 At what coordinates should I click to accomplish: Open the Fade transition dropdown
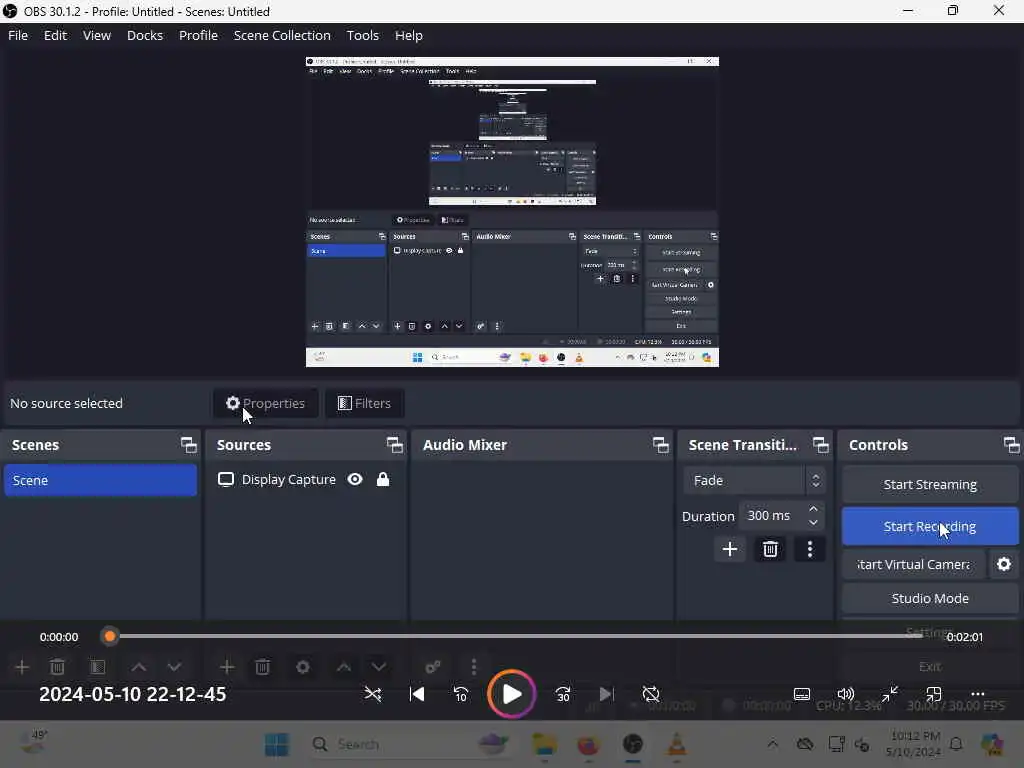[754, 481]
